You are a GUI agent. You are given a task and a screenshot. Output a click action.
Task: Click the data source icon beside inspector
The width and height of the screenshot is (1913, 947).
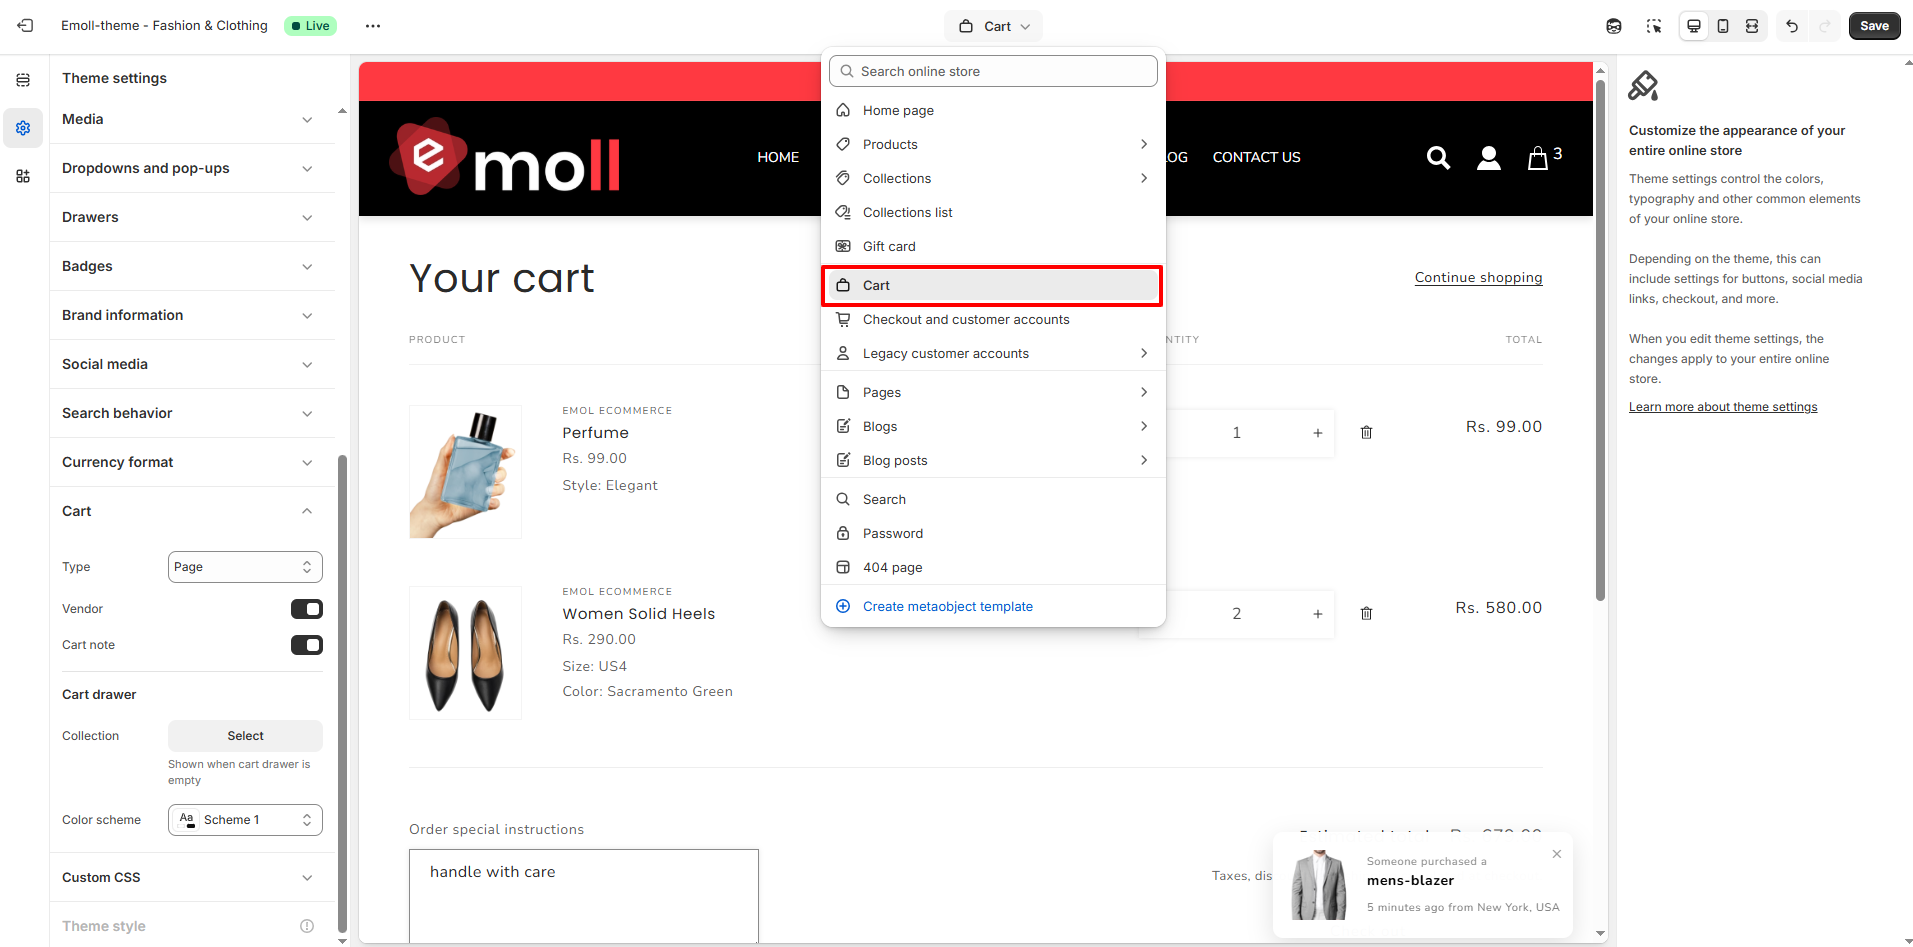[x=1614, y=26]
